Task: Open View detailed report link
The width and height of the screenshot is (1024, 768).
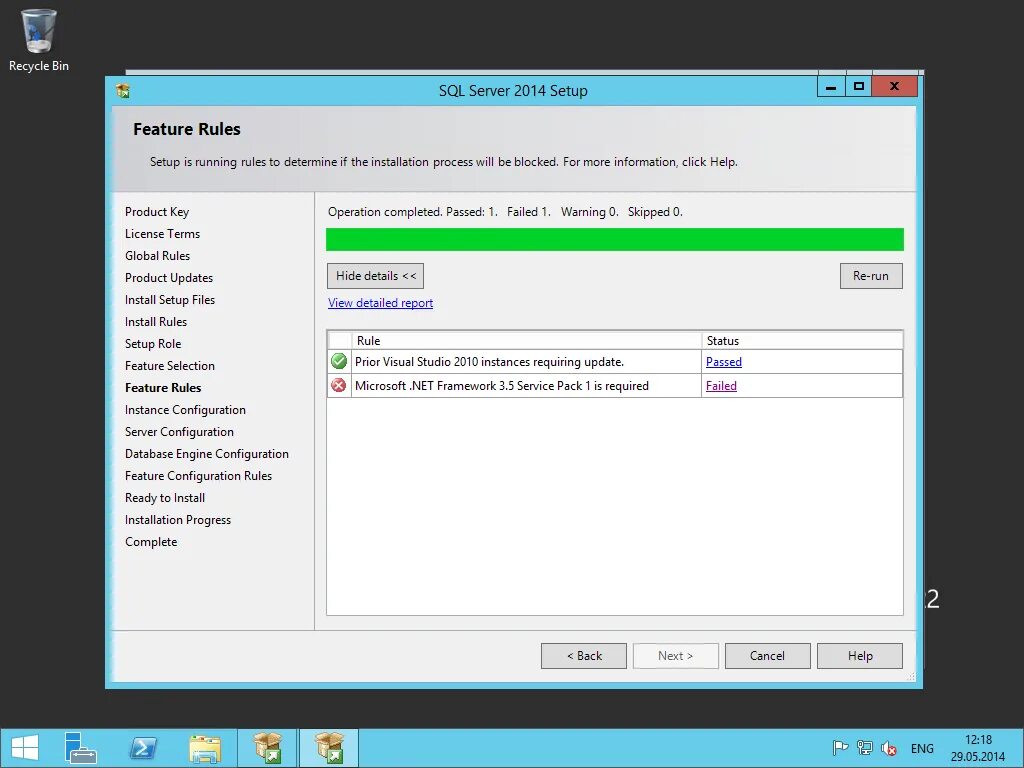Action: [x=381, y=303]
